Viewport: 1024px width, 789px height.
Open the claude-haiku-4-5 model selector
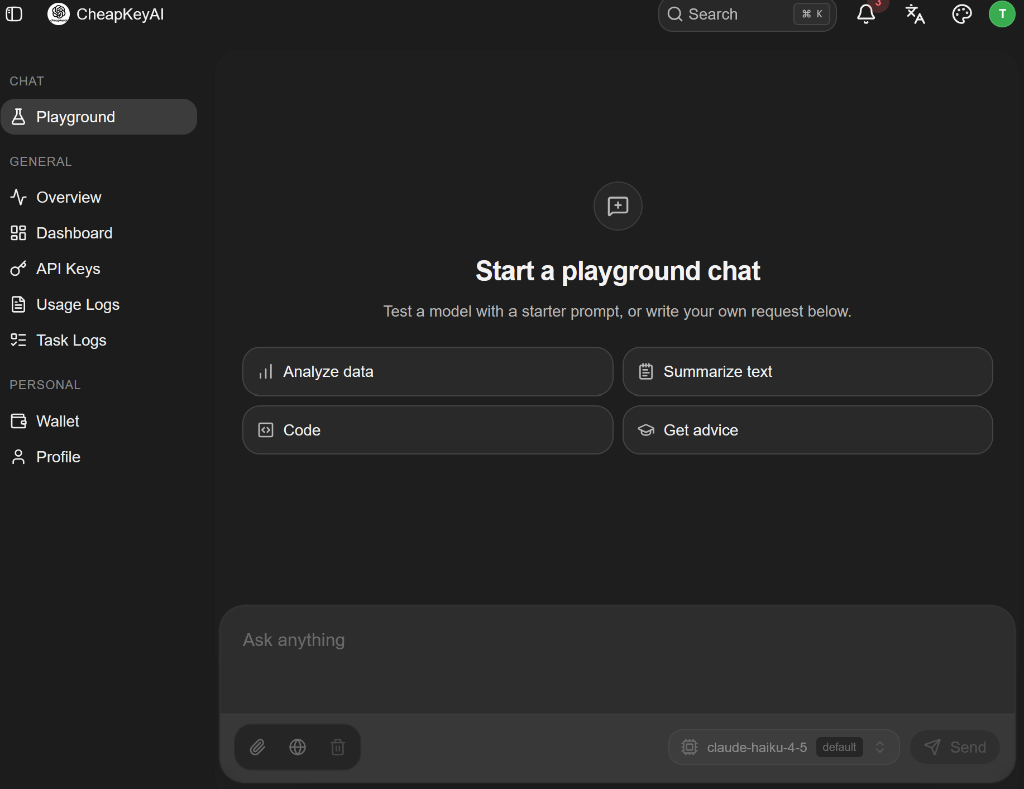pyautogui.click(x=784, y=747)
